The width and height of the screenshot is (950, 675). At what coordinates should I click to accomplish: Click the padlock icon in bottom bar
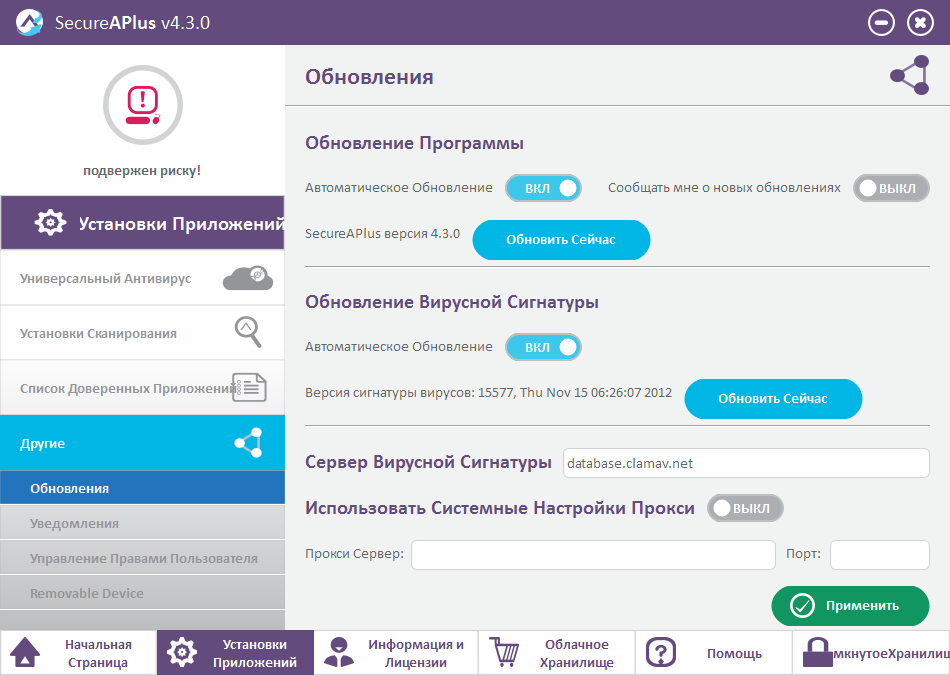(x=817, y=653)
